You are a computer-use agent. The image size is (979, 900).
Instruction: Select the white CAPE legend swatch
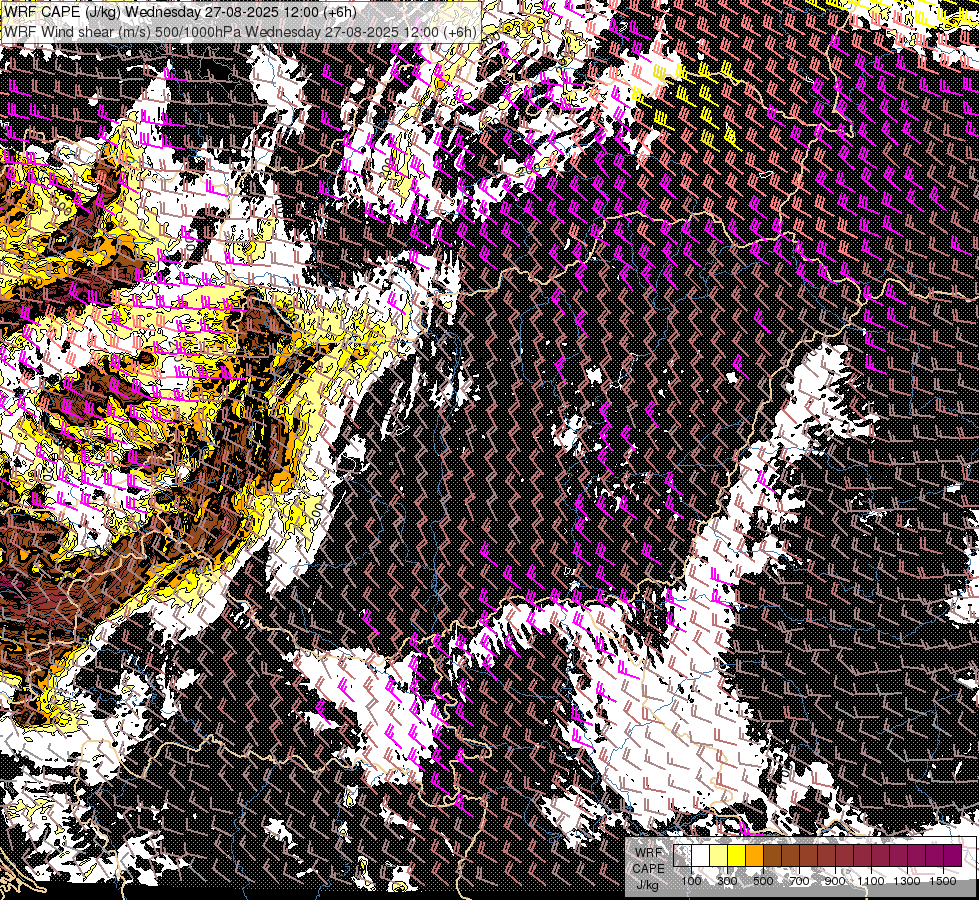pos(701,856)
